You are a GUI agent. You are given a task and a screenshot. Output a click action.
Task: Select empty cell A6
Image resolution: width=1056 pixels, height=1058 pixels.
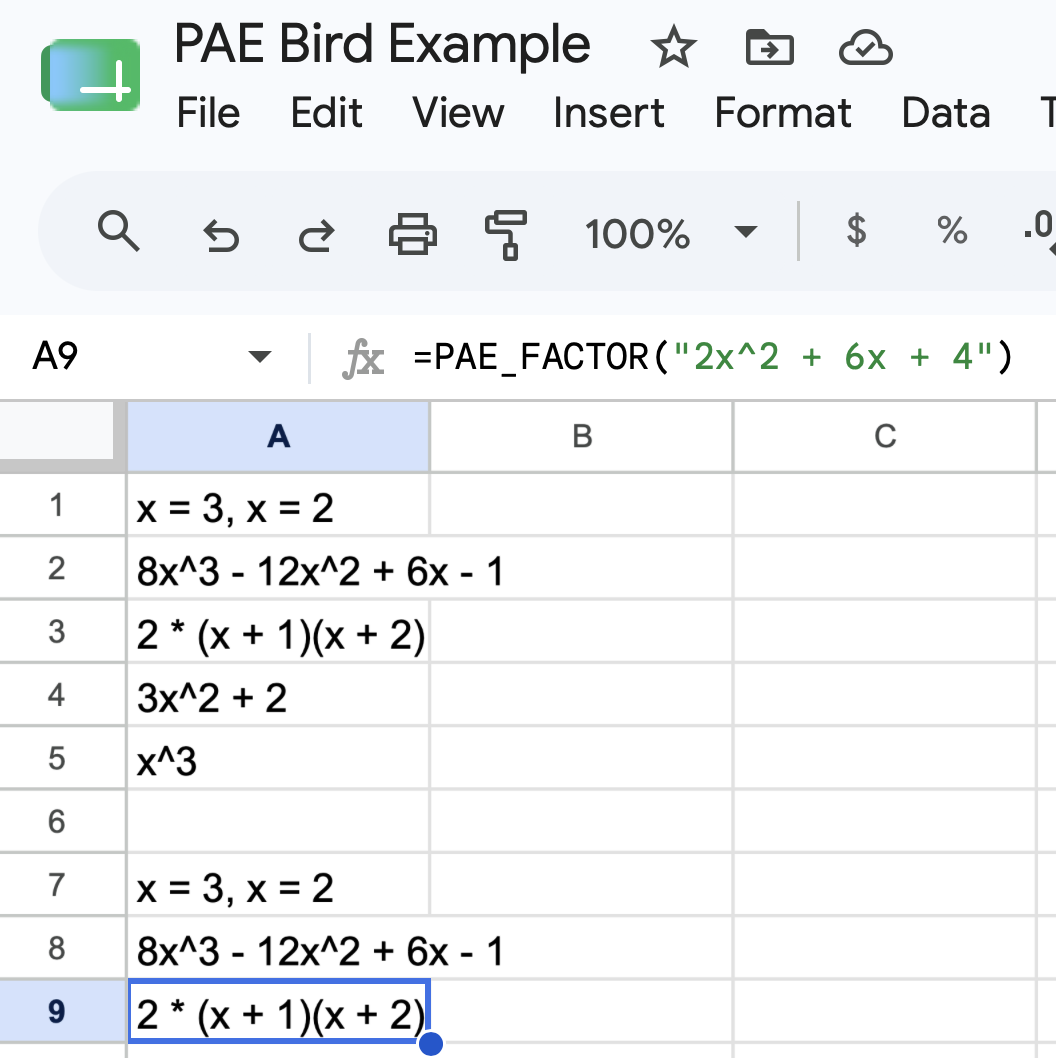pyautogui.click(x=278, y=822)
